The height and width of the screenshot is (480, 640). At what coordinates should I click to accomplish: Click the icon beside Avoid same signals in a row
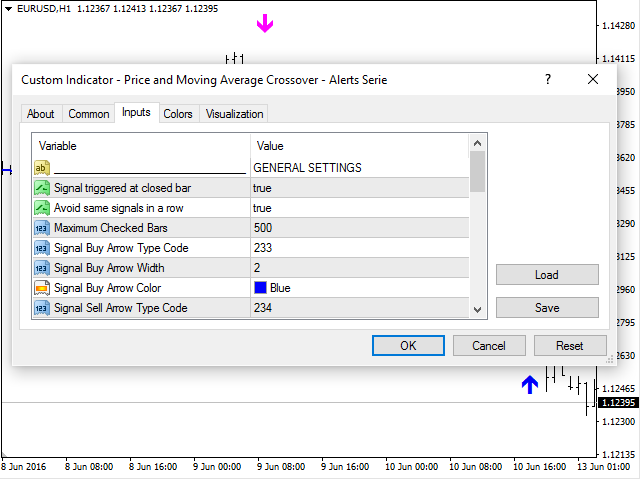[x=42, y=208]
